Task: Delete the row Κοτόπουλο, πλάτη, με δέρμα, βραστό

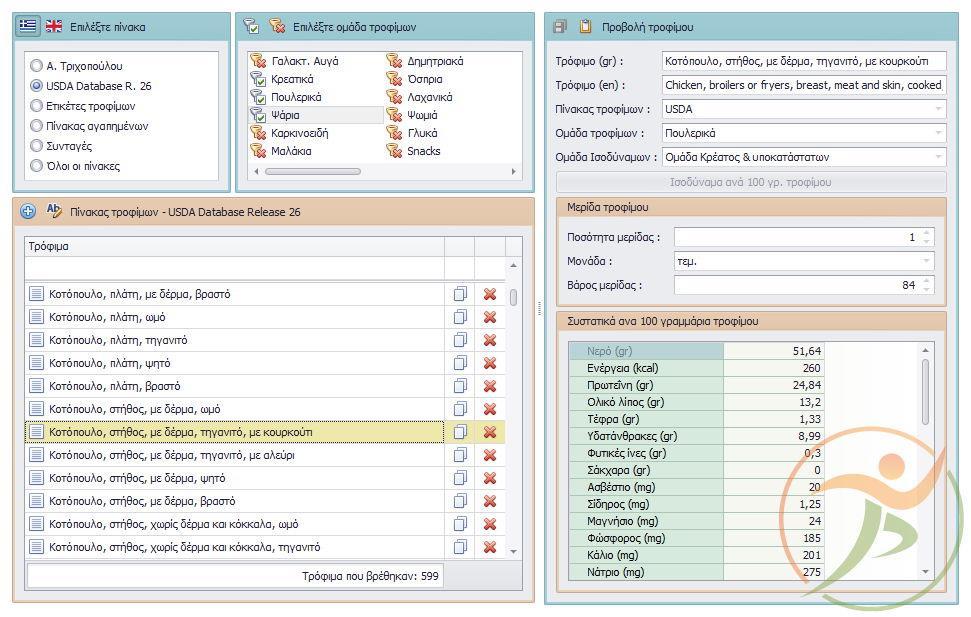Action: pos(490,294)
